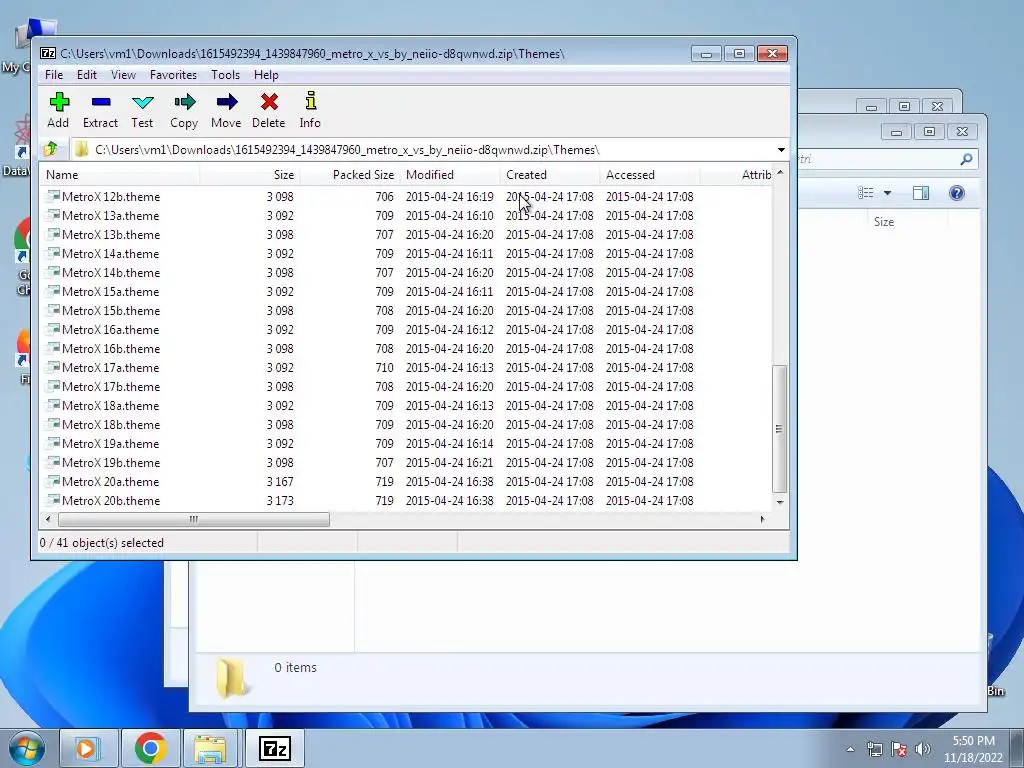Image resolution: width=1024 pixels, height=768 pixels.
Task: Click the scroll down arrow of file list
Action: 779,502
